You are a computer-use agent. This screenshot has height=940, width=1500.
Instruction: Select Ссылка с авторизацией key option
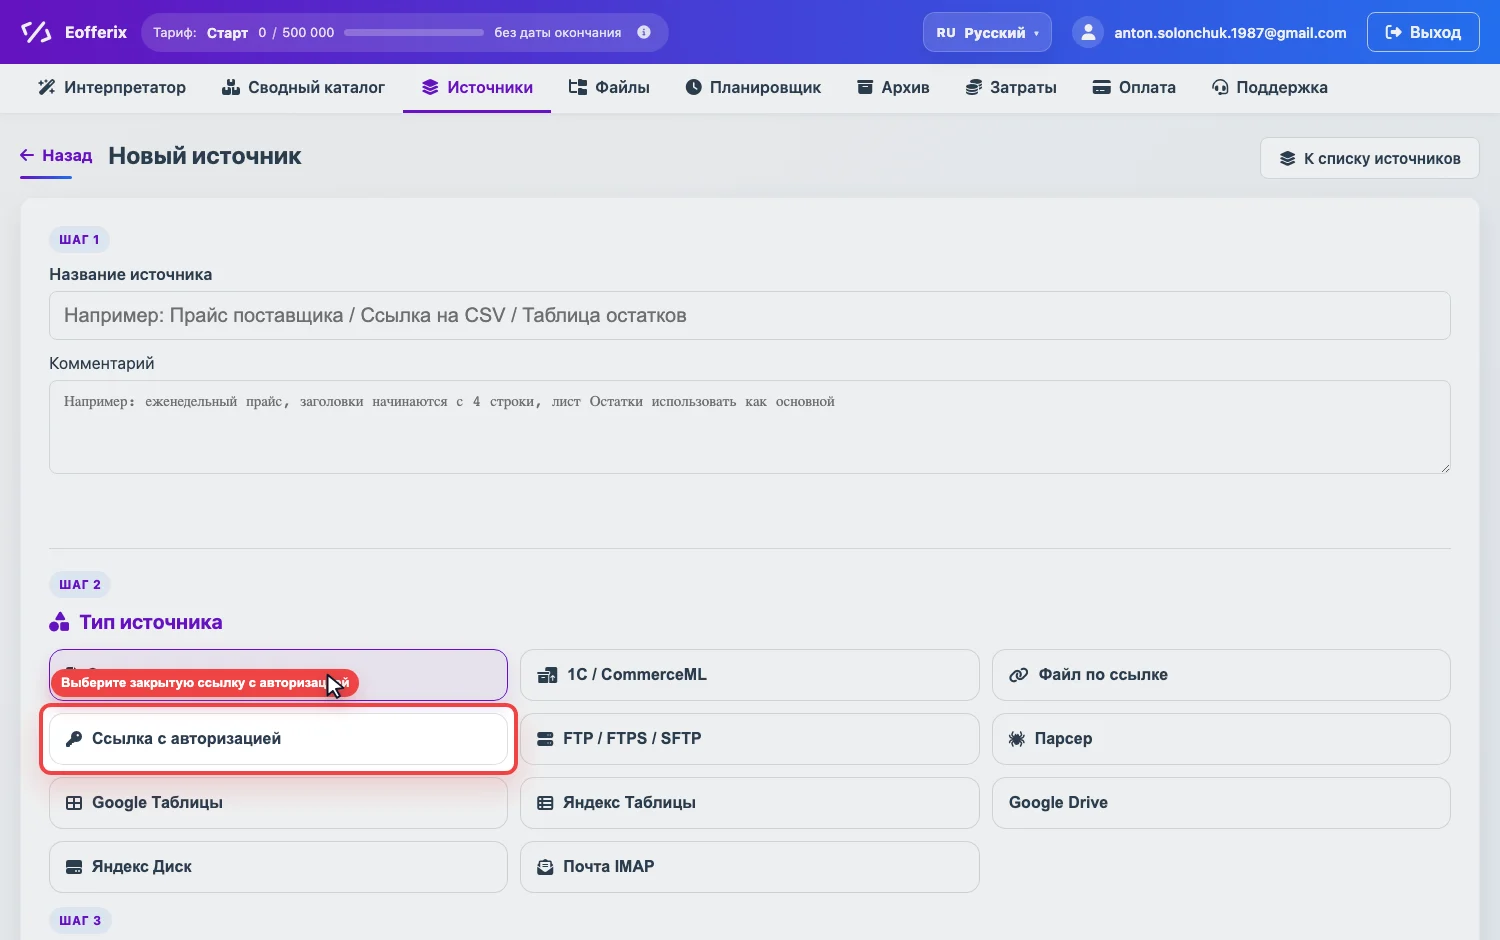(x=278, y=739)
